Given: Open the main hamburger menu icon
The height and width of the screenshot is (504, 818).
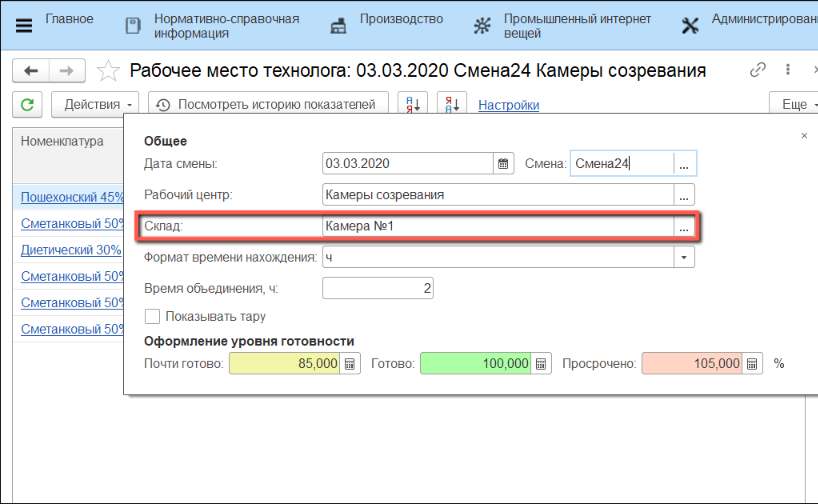Looking at the screenshot, I should click(24, 26).
